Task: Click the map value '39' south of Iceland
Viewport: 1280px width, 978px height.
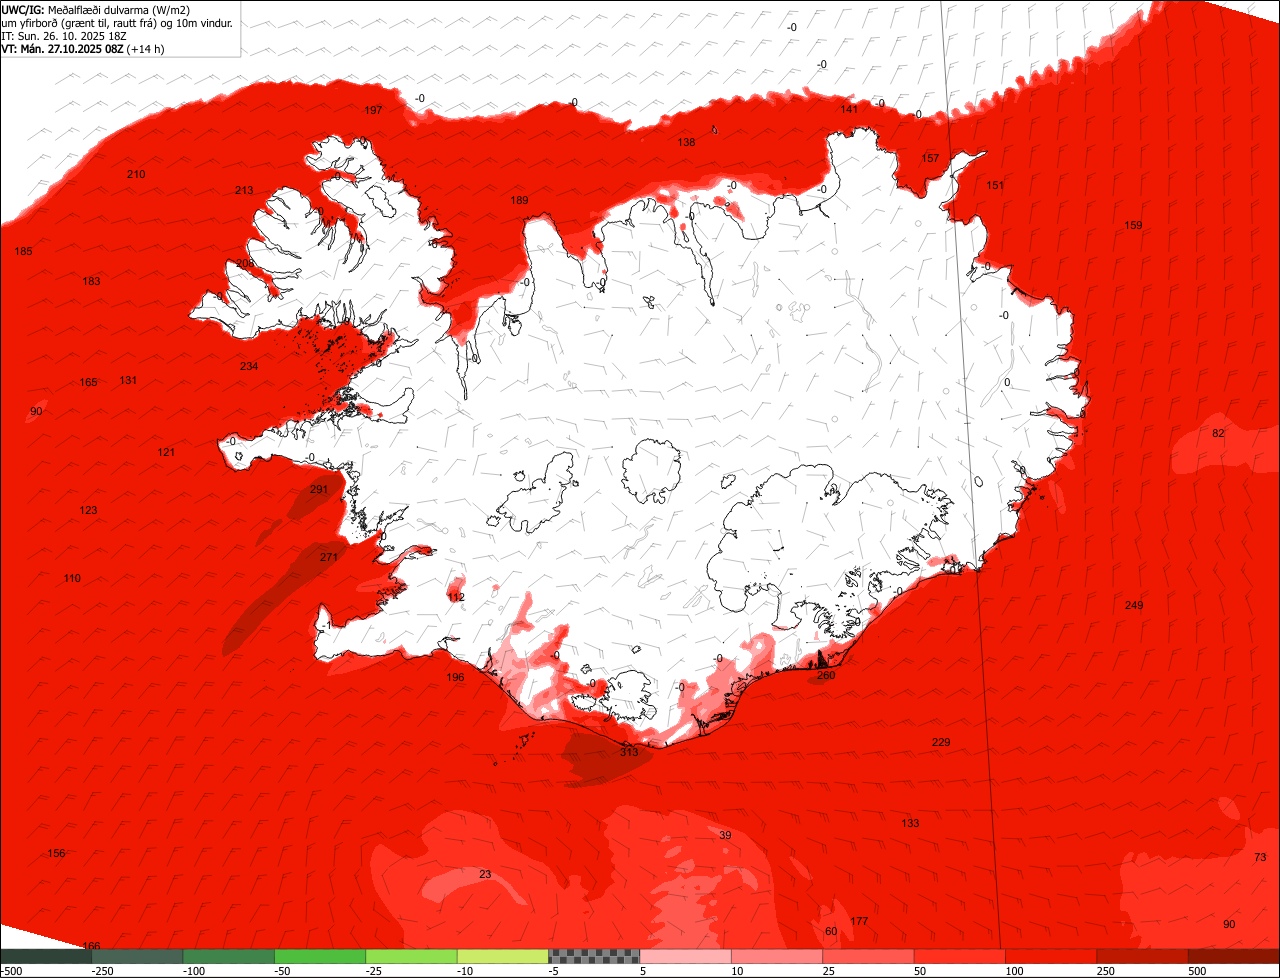Action: click(x=725, y=835)
